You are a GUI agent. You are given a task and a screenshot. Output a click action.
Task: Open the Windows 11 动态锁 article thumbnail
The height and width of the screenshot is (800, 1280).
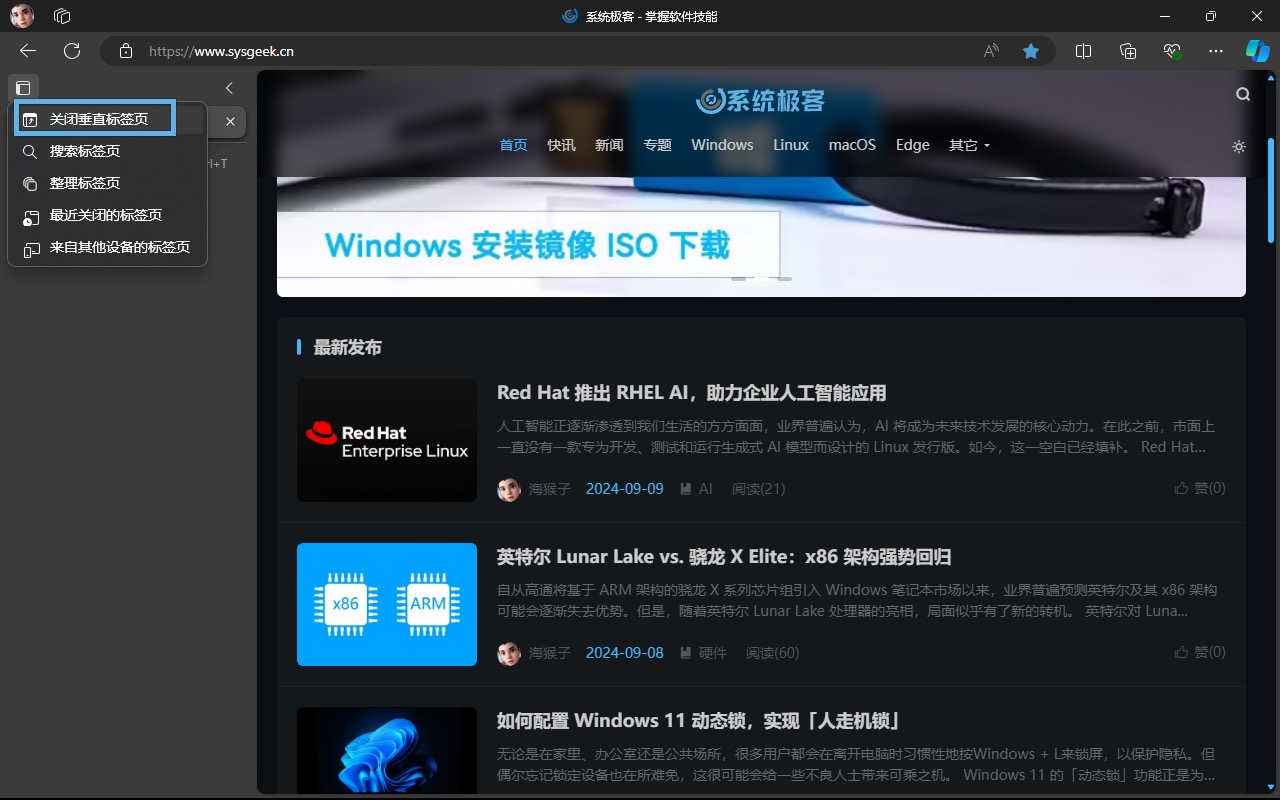(x=387, y=750)
